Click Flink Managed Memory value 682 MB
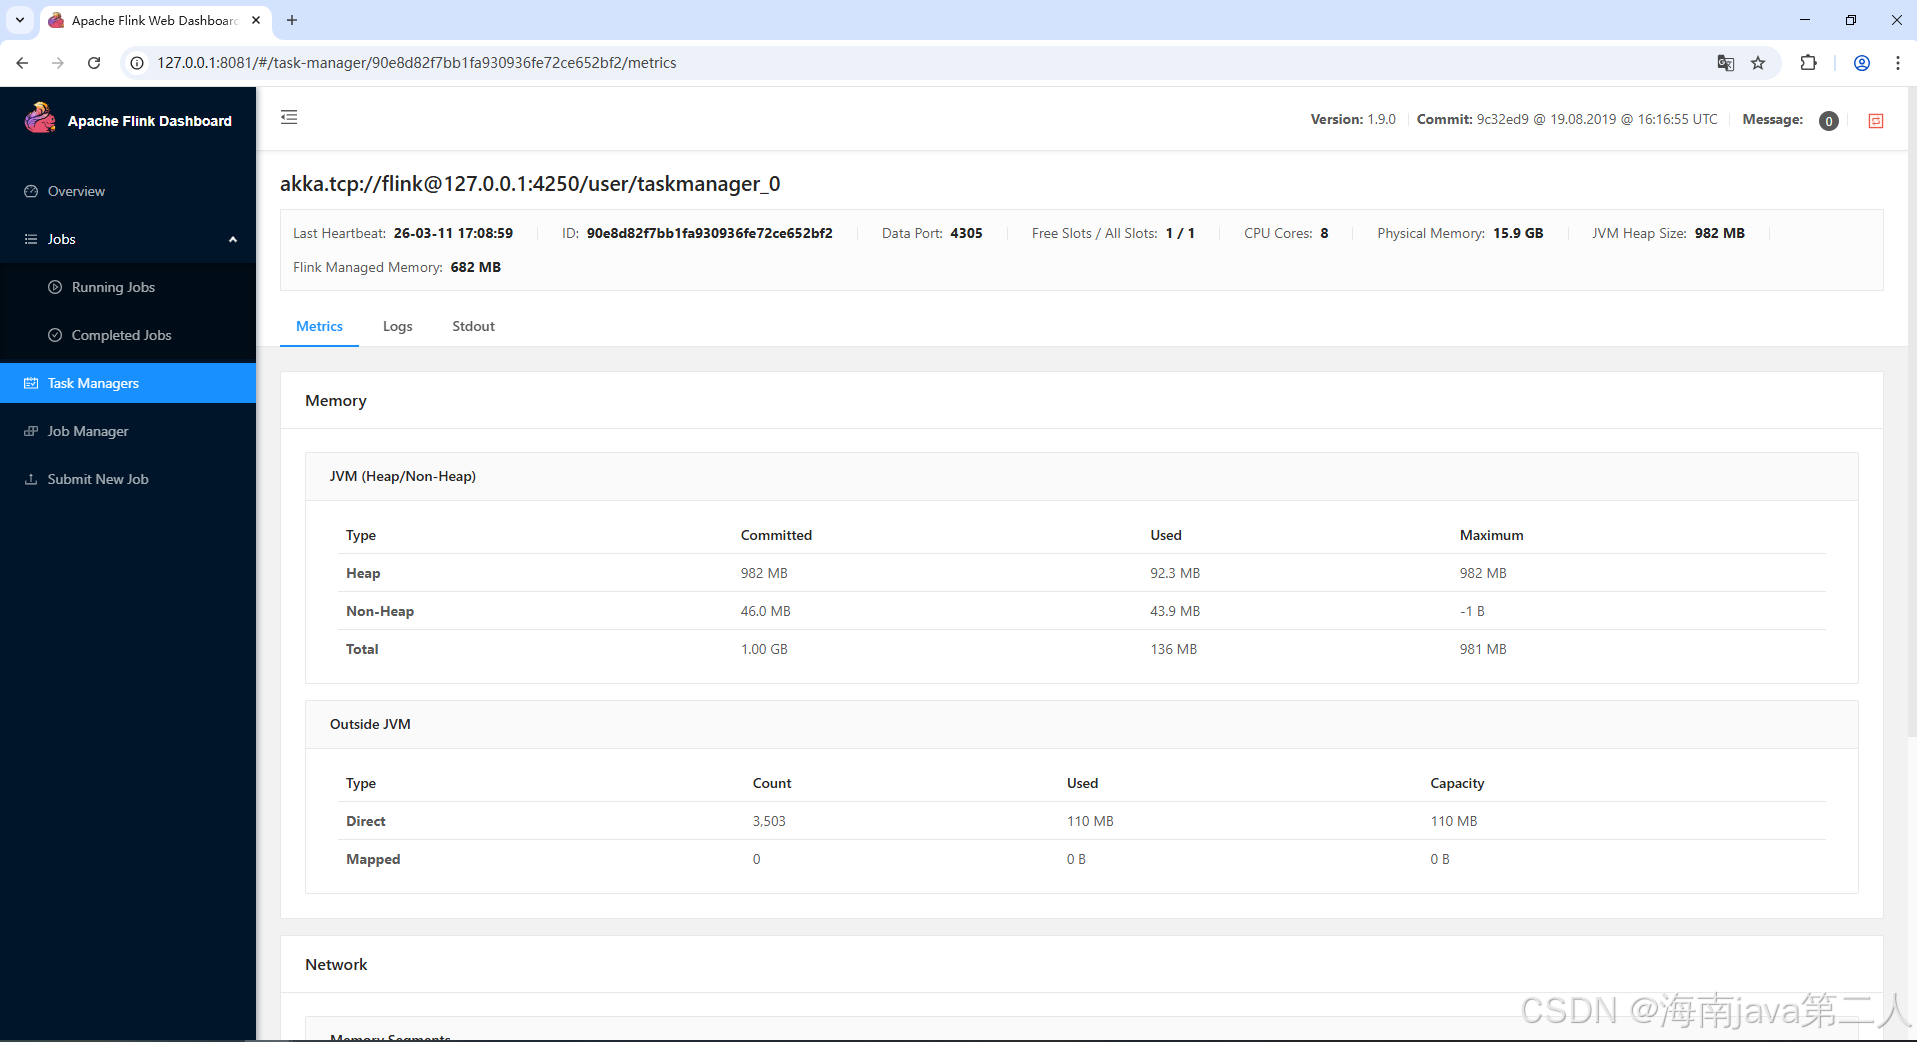Screen dimensions: 1917x1042 (476, 267)
